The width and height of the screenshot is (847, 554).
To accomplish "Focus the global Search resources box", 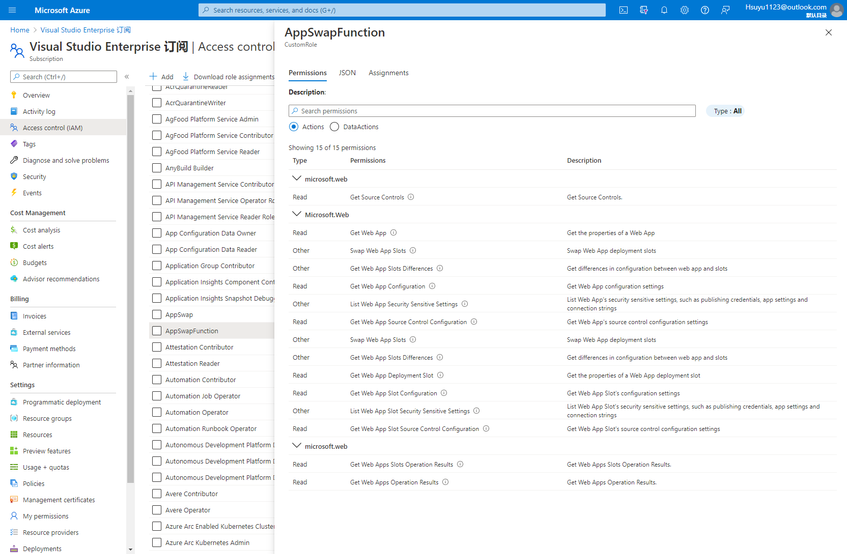I will pyautogui.click(x=402, y=10).
